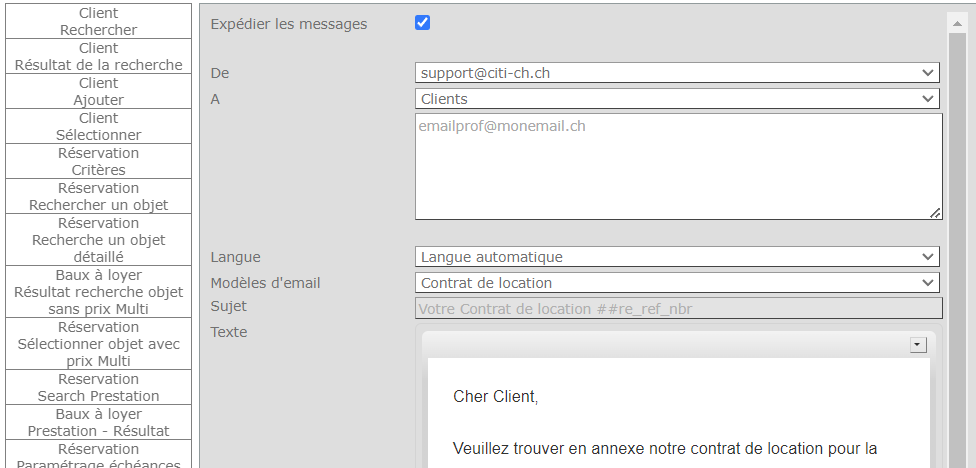Toggle the Expédier les messages checkbox
The width and height of the screenshot is (976, 468).
click(422, 23)
